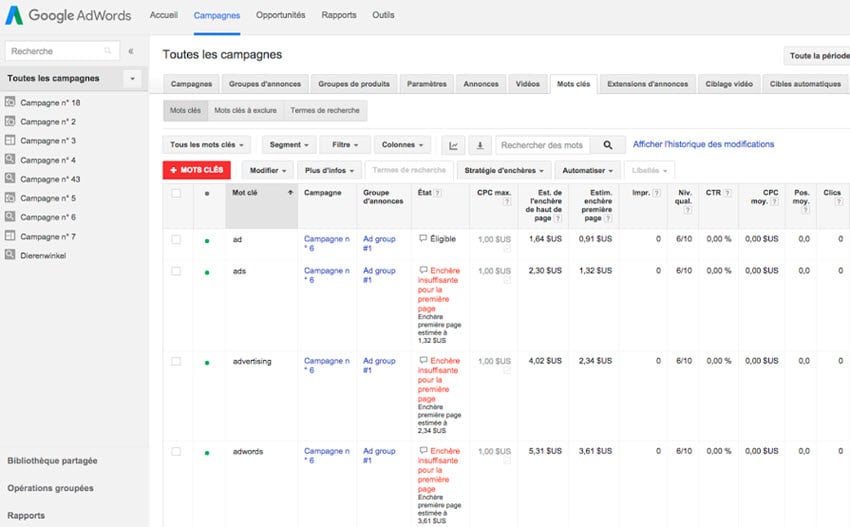
Task: Switch to the Extensions d'annonces tab
Action: click(648, 84)
